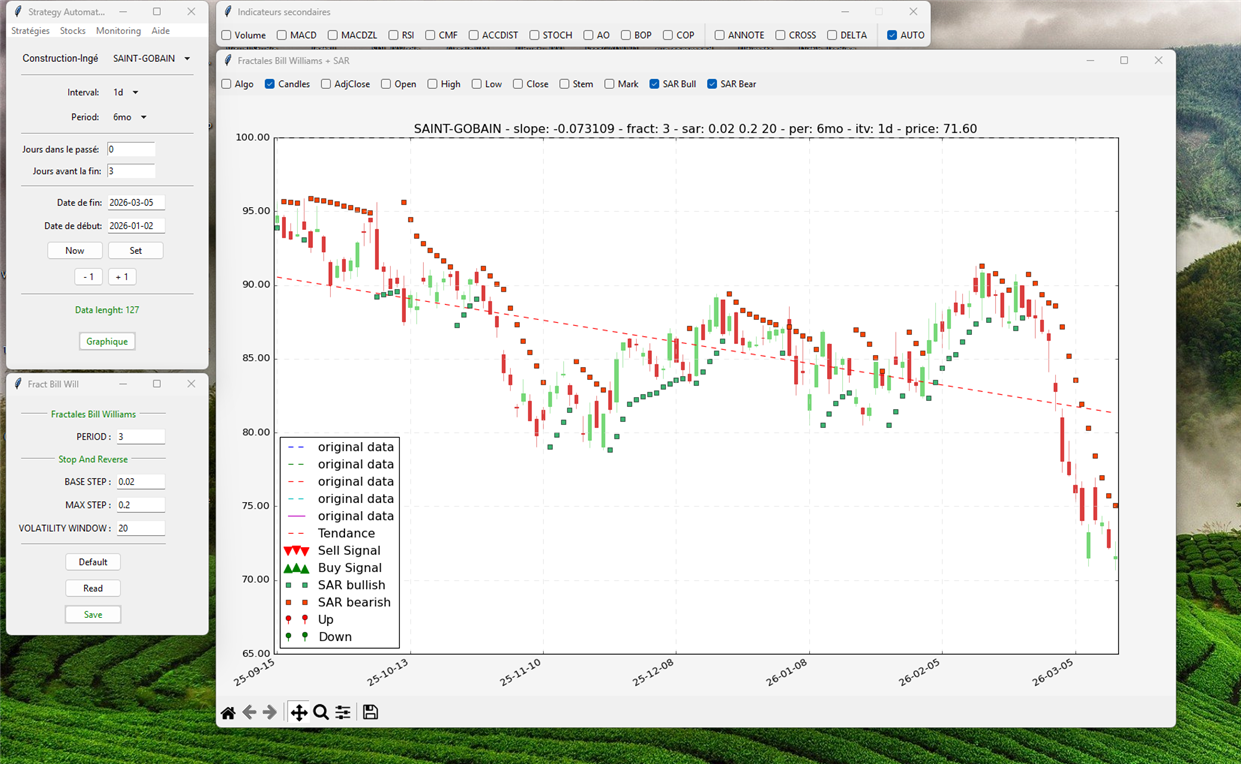The width and height of the screenshot is (1241, 764).
Task: Open the Monitoring menu
Action: pos(118,31)
